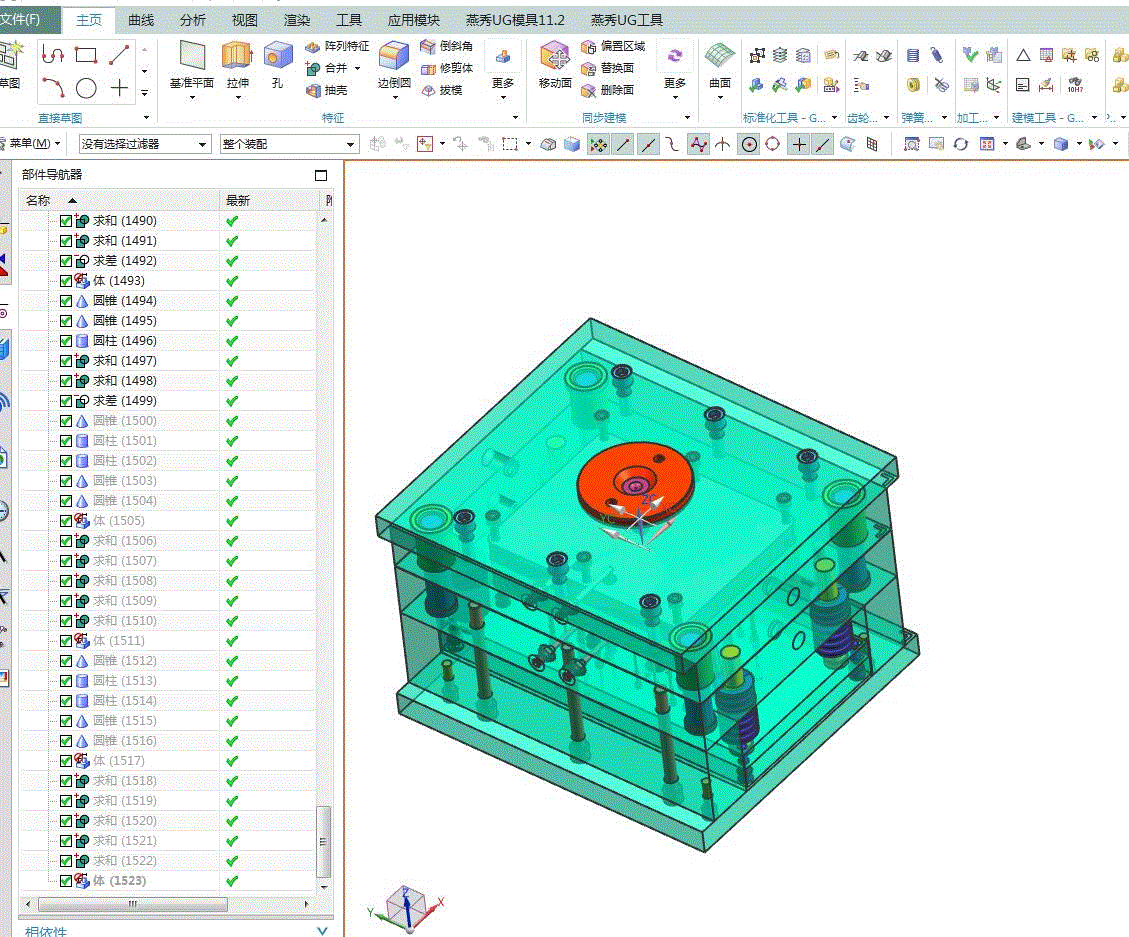Image resolution: width=1129 pixels, height=937 pixels.
Task: Open the 标准化工具 group dropdown
Action: coord(835,117)
